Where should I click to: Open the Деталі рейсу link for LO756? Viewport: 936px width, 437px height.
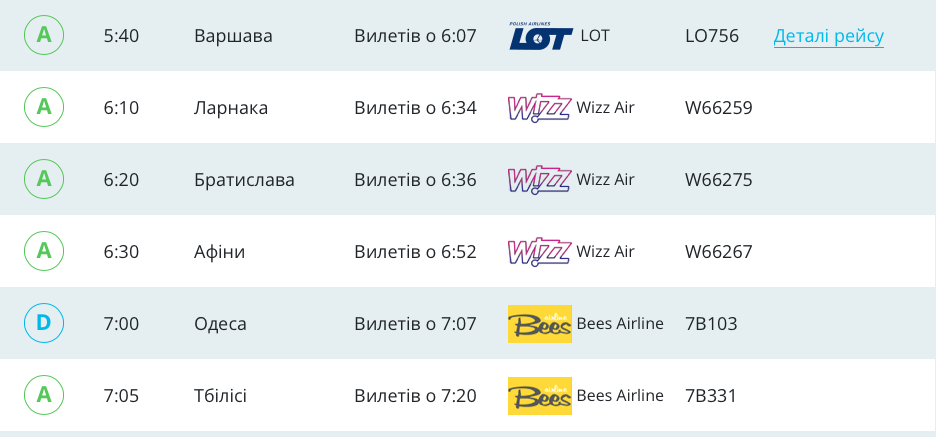[828, 36]
